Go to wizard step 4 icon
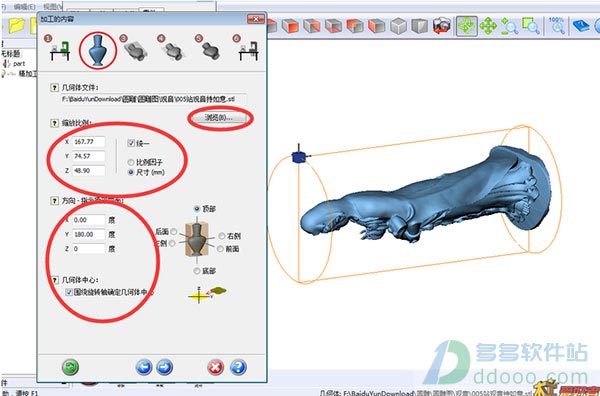Viewport: 600px width, 396px height. pyautogui.click(x=173, y=51)
